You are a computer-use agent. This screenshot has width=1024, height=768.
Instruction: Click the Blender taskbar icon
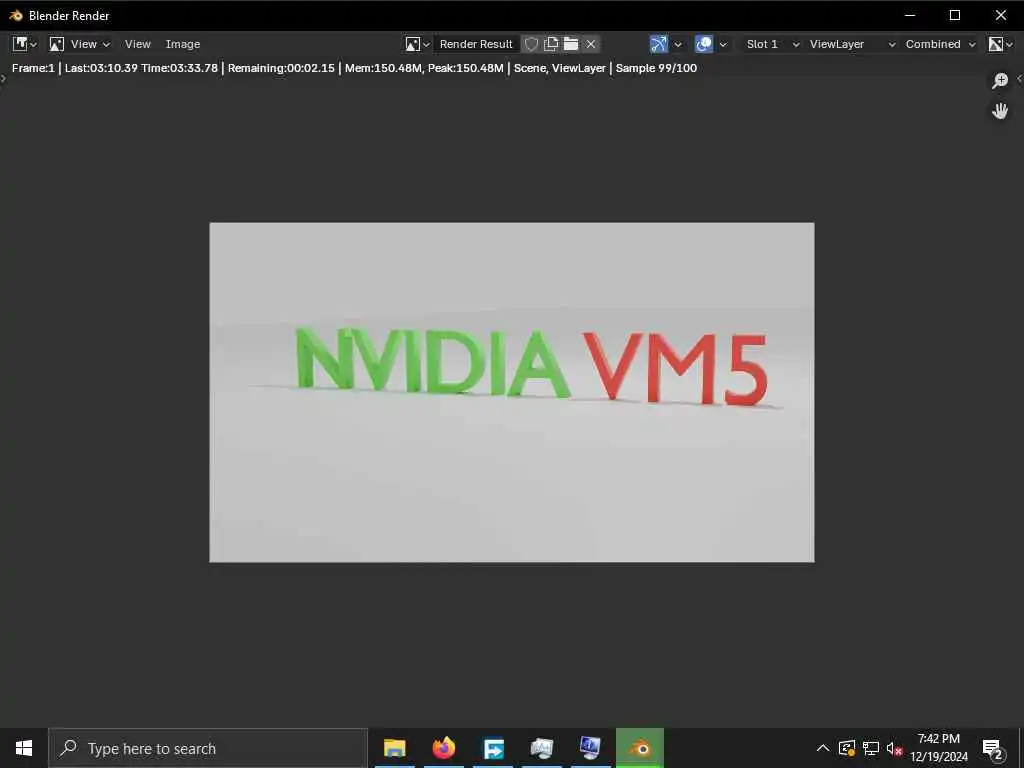(640, 748)
